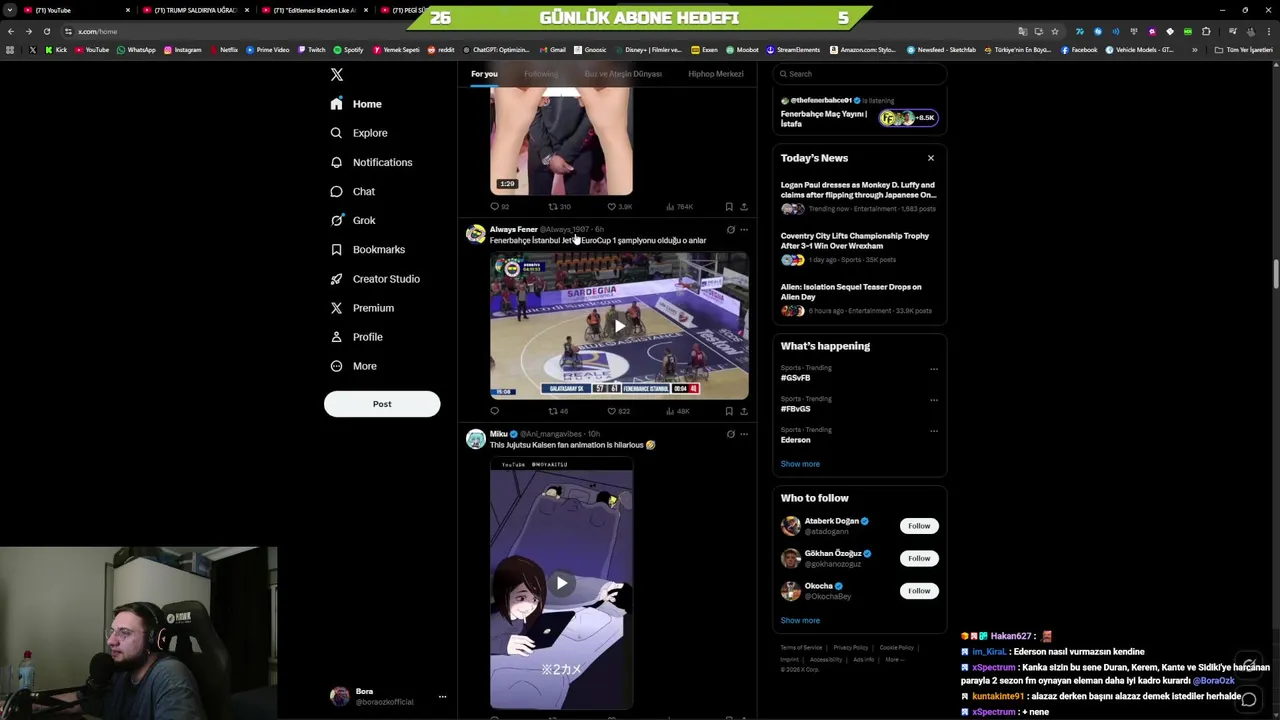
Task: Reply to the Always Fener post
Action: tap(494, 411)
